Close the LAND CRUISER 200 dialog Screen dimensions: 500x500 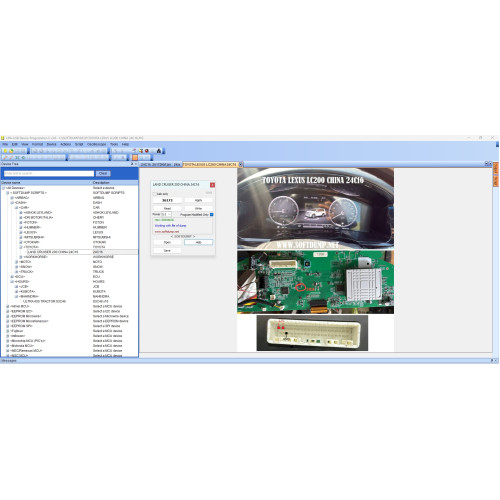[212, 185]
